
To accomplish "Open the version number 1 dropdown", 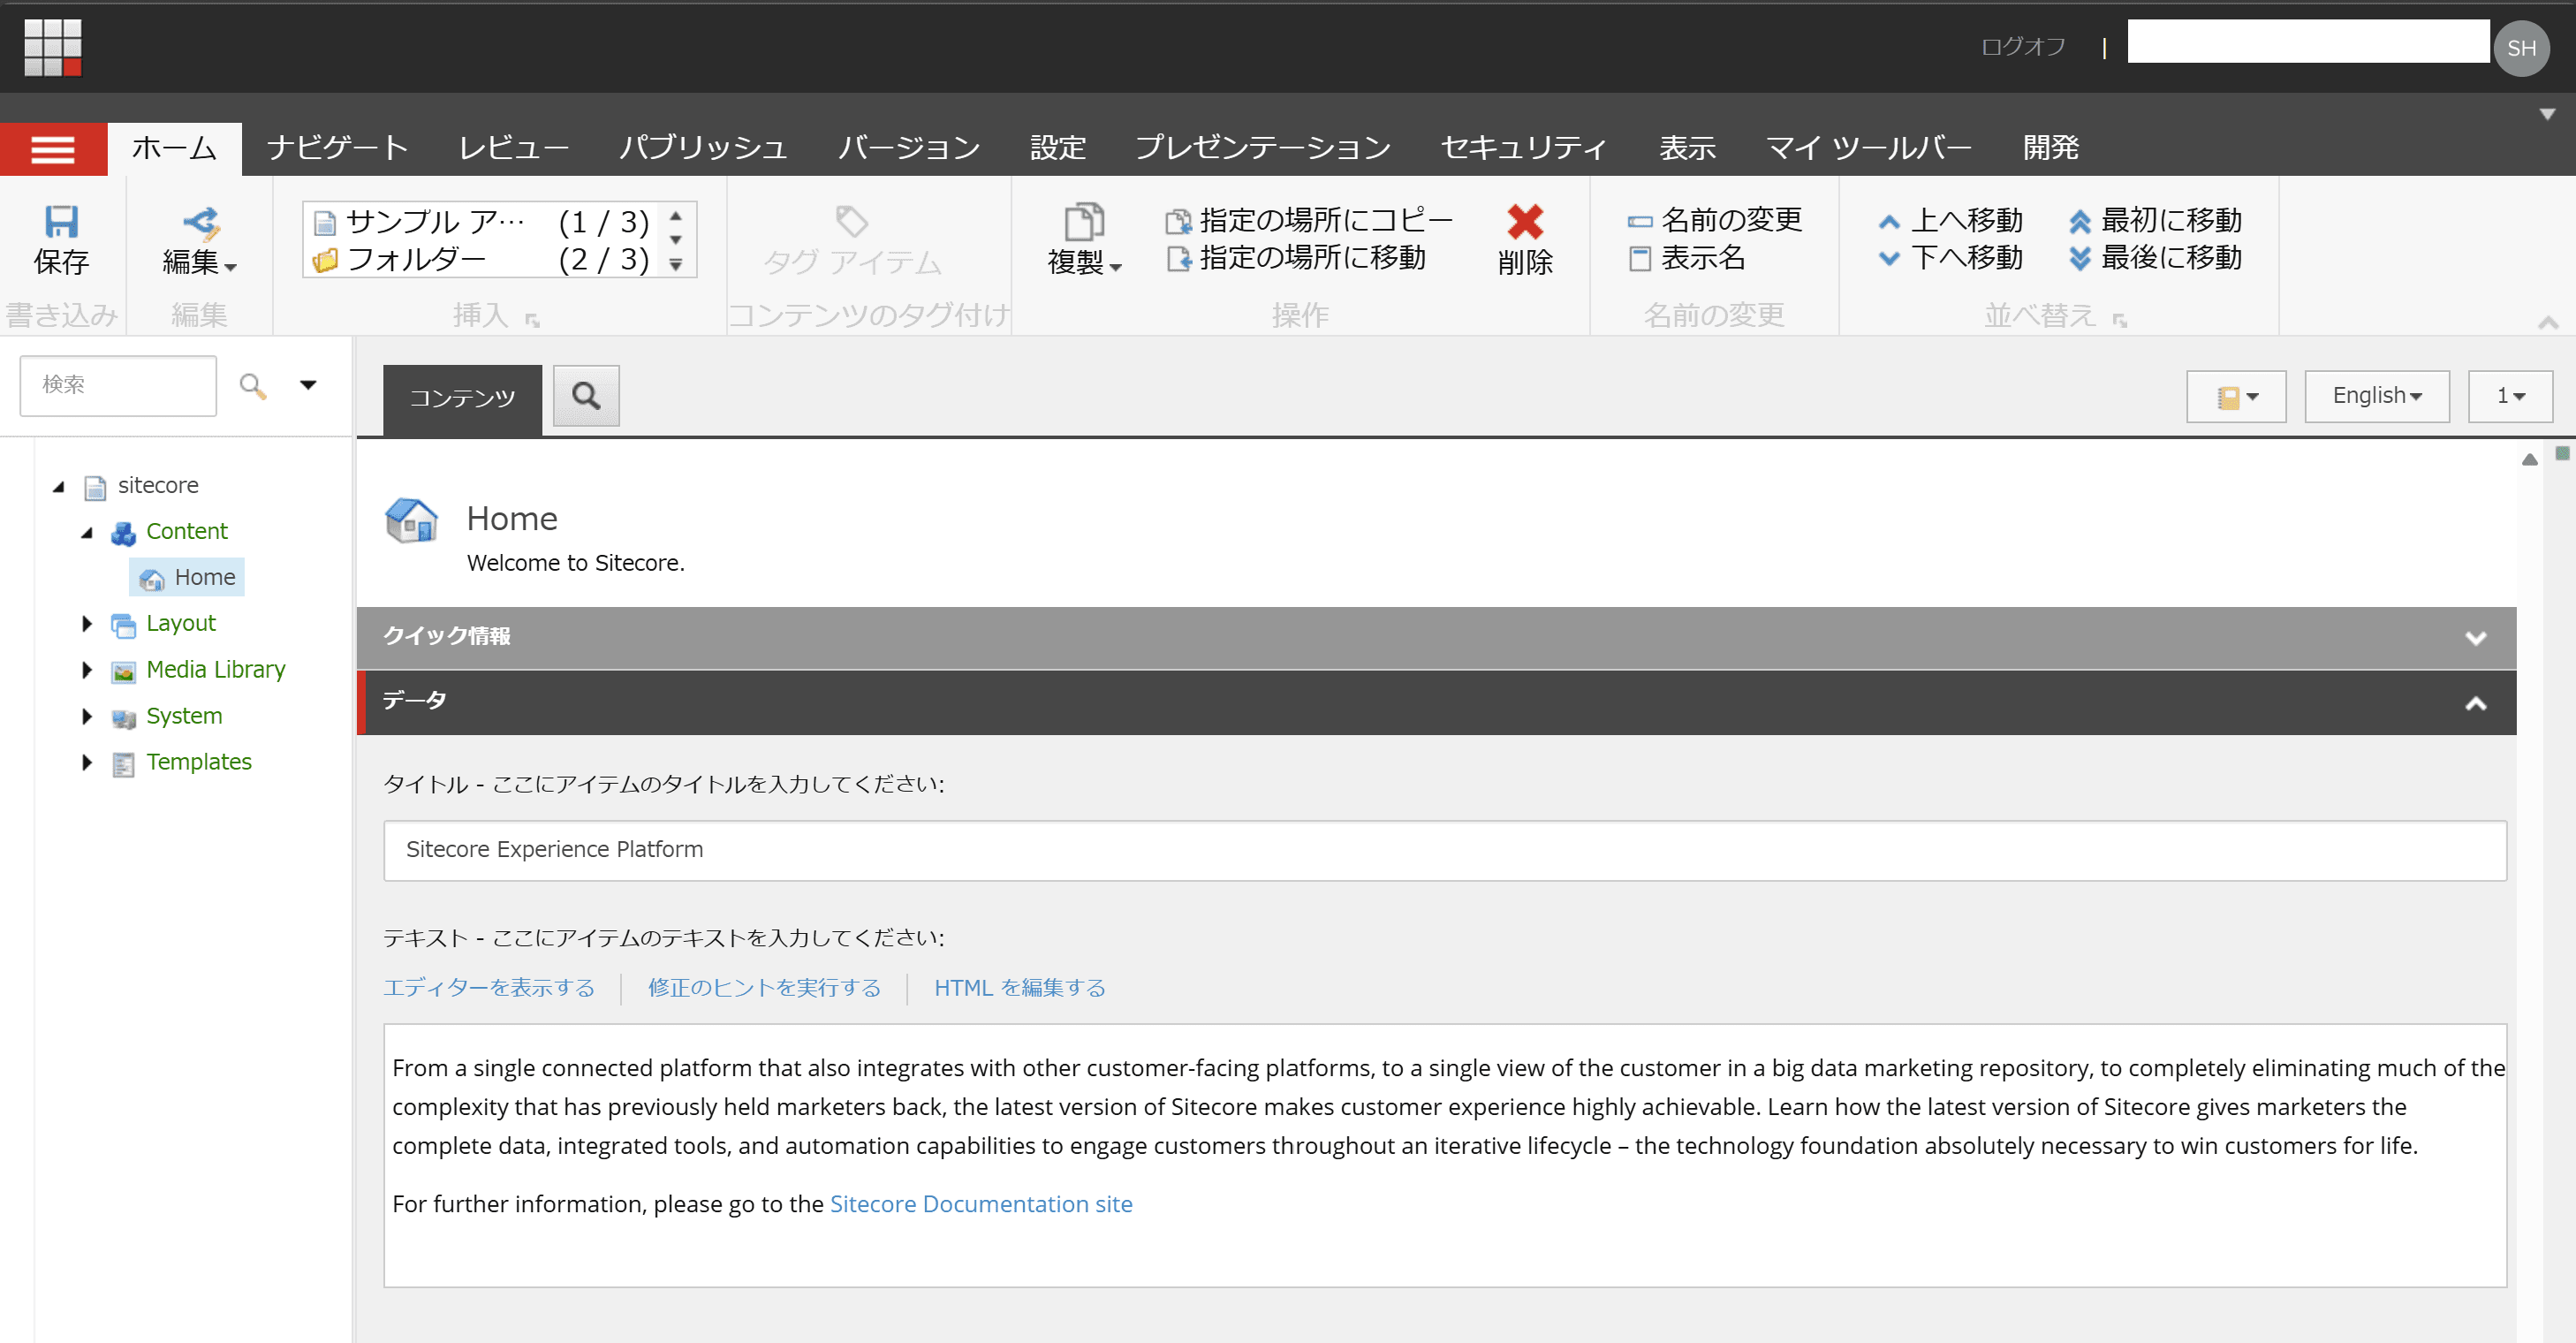I will pyautogui.click(x=2509, y=396).
